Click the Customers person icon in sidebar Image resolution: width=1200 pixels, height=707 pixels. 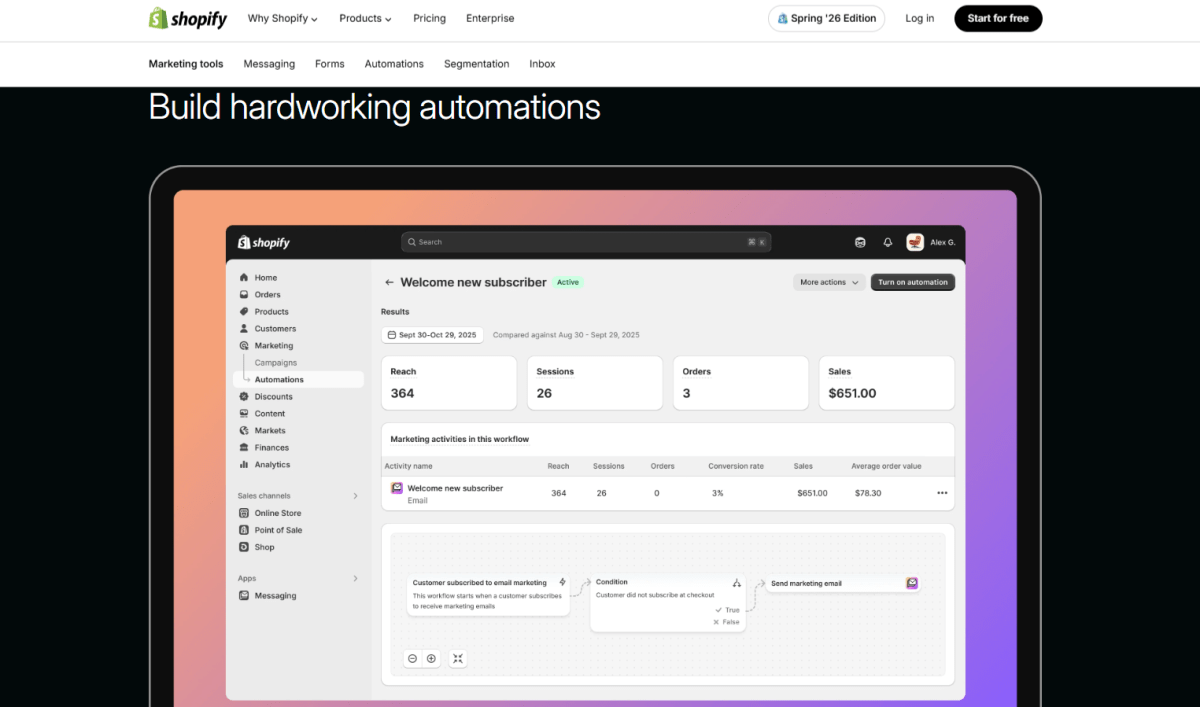(x=244, y=329)
